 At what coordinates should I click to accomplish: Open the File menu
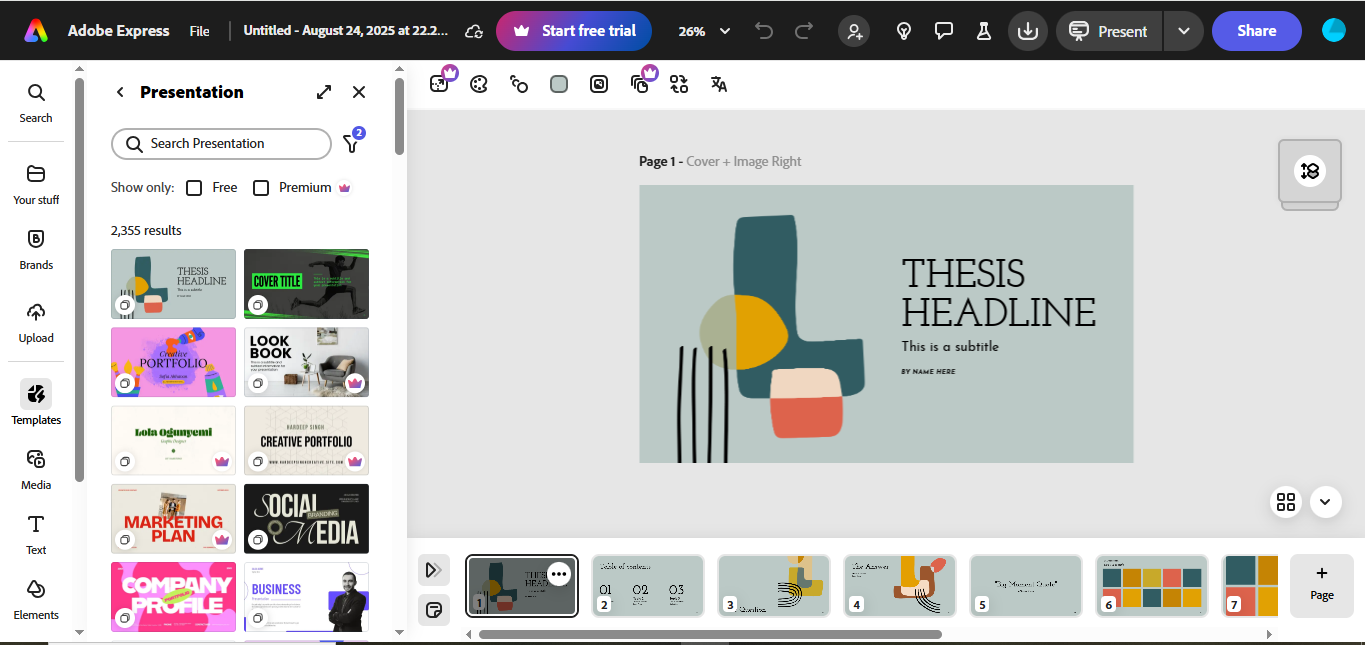tap(199, 31)
